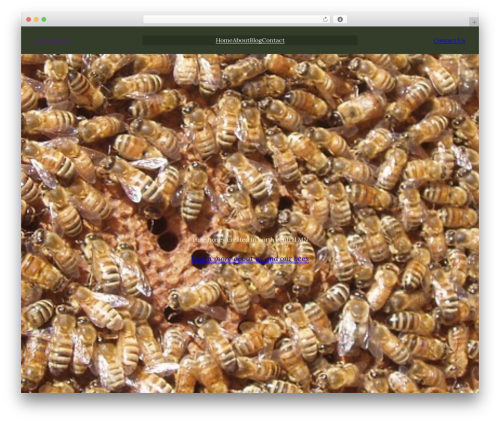Open the Blog menu item
Screen dimensions: 500x423
click(x=256, y=40)
